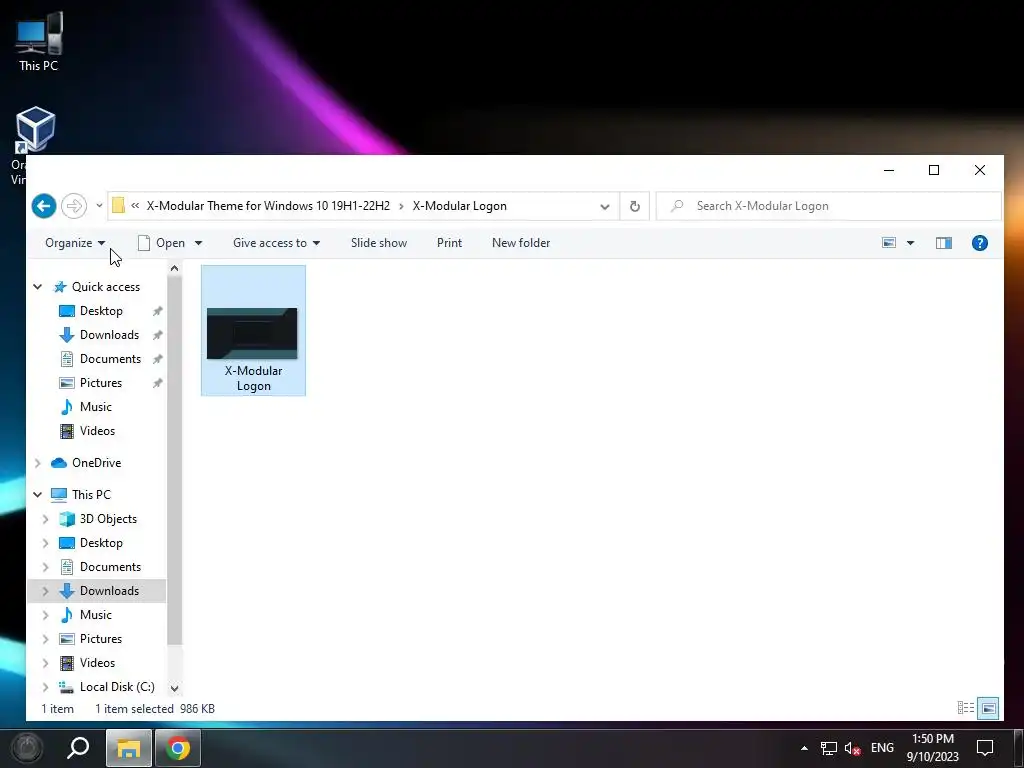Open OneDrive in navigation pane
1024x768 pixels.
point(97,463)
